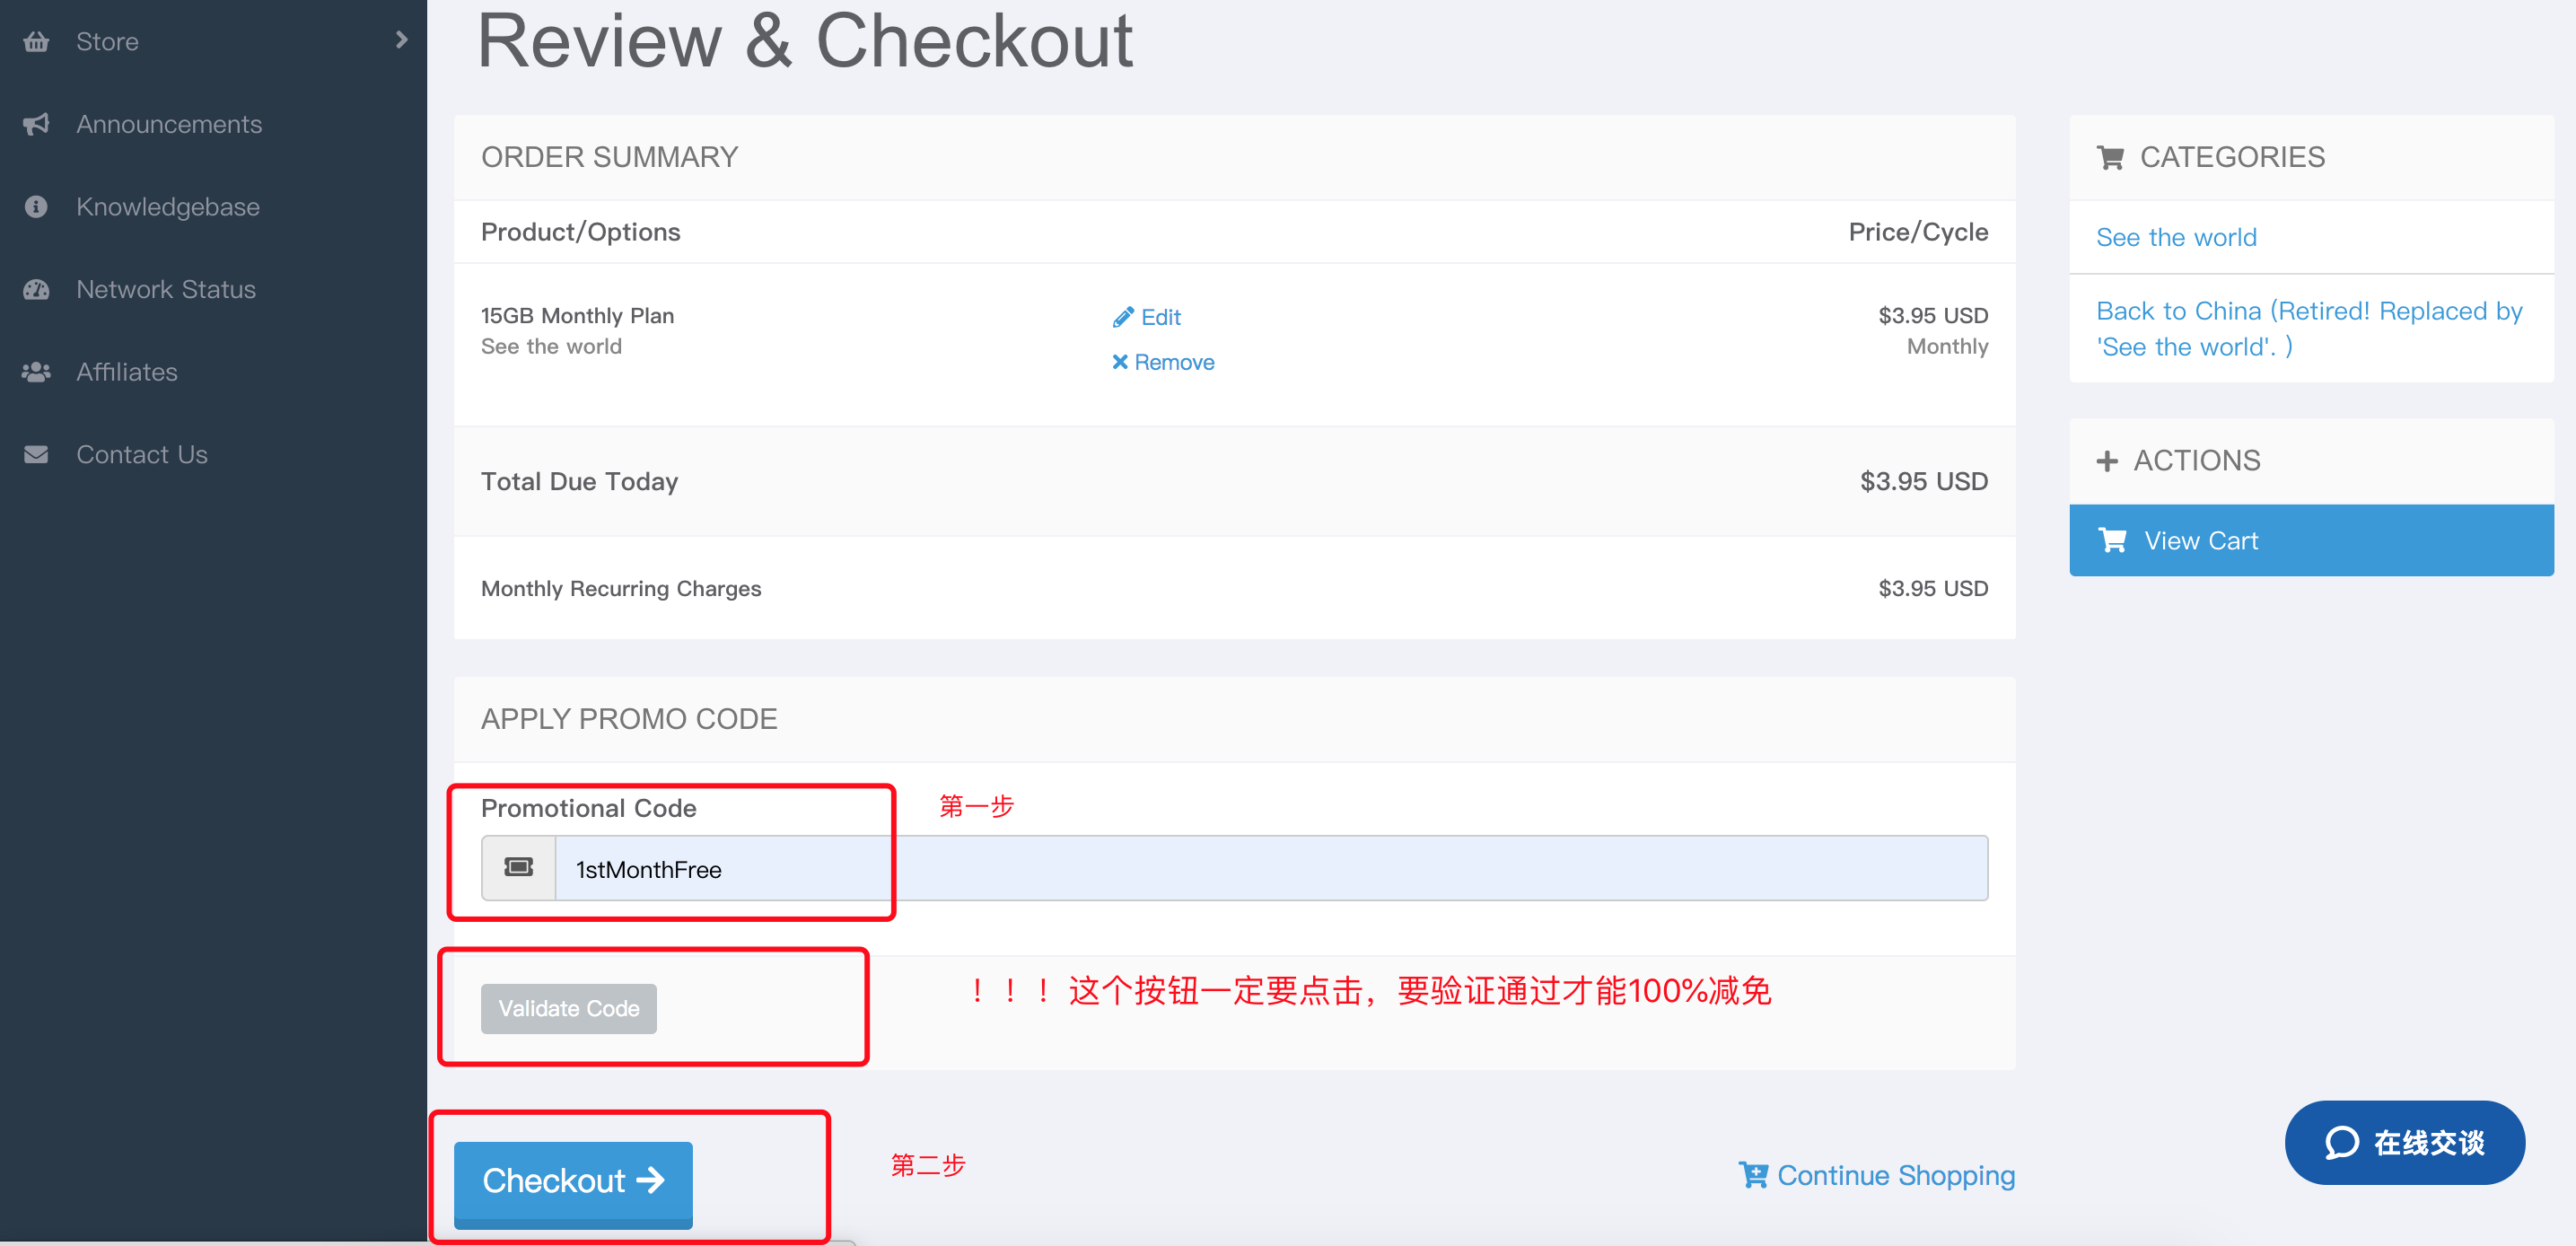Remove the 15GB Monthly Plan from cart
2576x1246 pixels.
click(x=1163, y=362)
